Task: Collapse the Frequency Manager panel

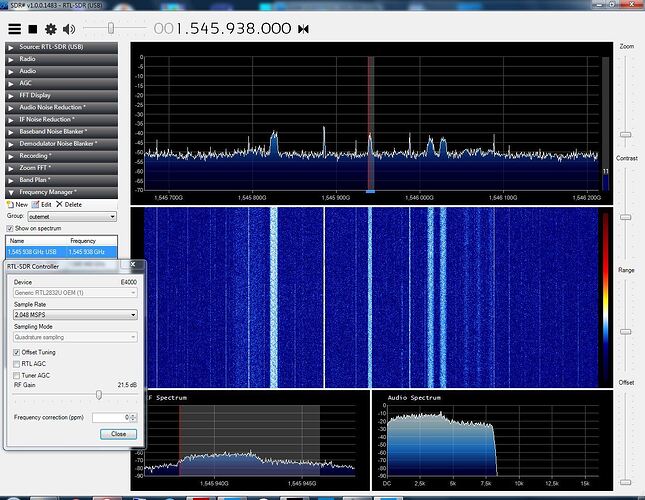Action: pyautogui.click(x=61, y=192)
